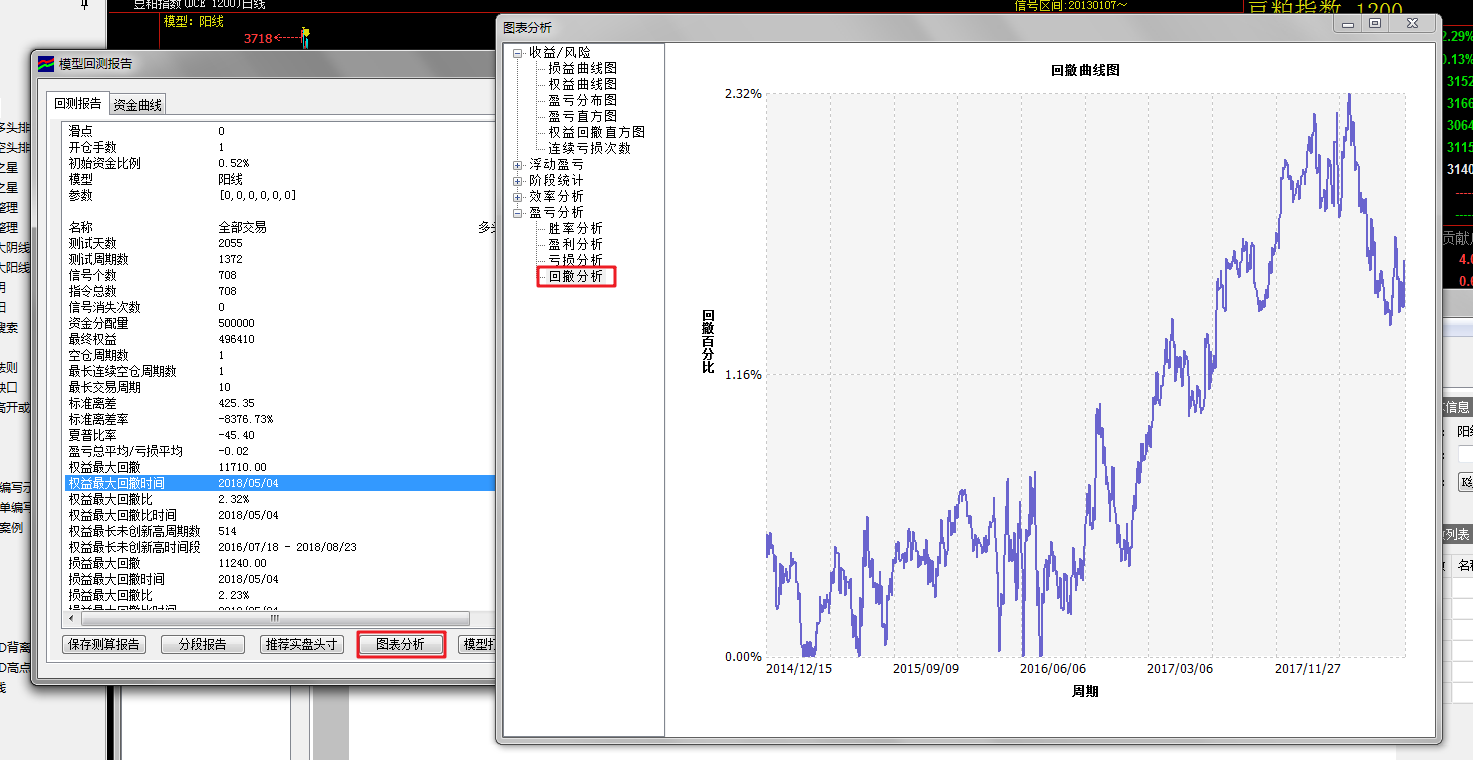Open the 分段报告 button
Screen dimensions: 1473x760
tap(202, 645)
